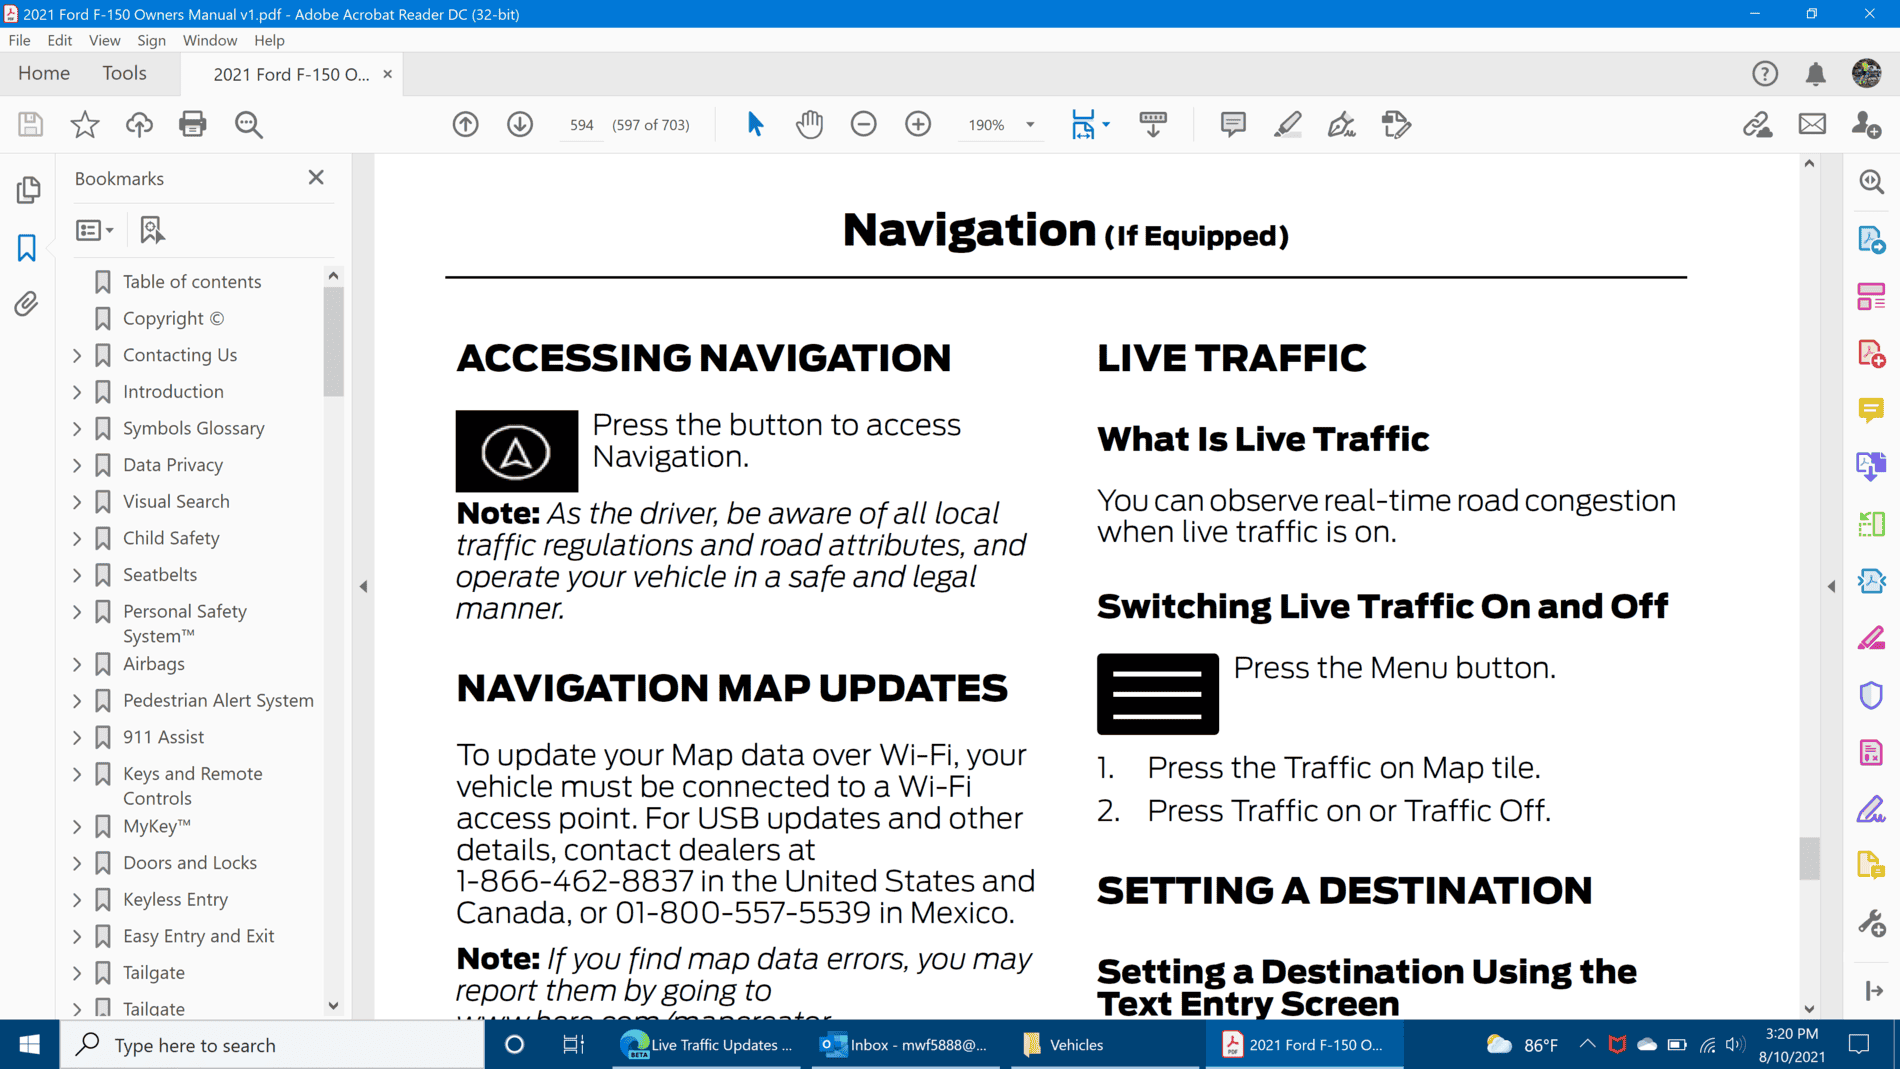Go to next page arrow
The width and height of the screenshot is (1900, 1069).
(x=519, y=124)
